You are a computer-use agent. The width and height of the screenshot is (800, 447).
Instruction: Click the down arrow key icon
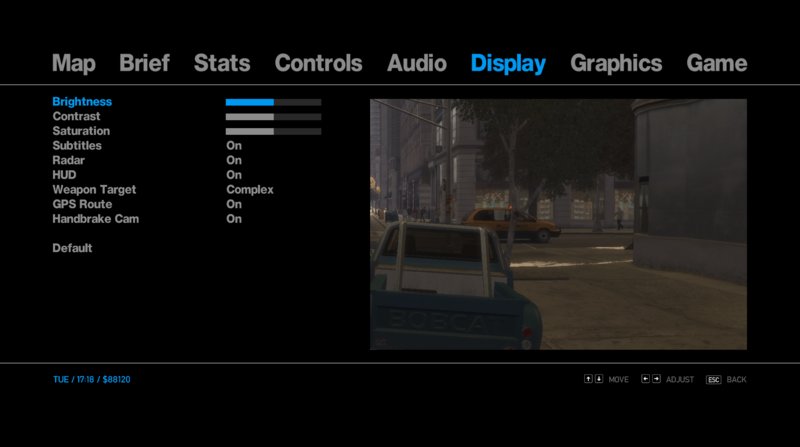point(599,379)
